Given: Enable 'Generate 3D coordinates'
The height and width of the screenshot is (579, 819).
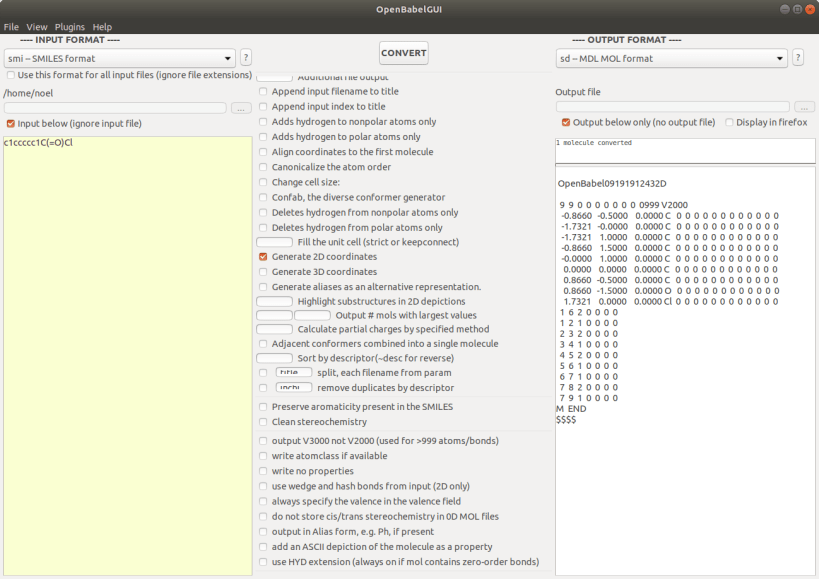Looking at the screenshot, I should click(263, 272).
